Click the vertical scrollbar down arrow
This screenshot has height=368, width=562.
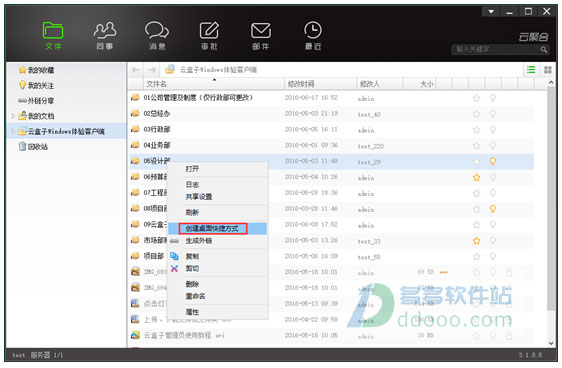coord(551,343)
